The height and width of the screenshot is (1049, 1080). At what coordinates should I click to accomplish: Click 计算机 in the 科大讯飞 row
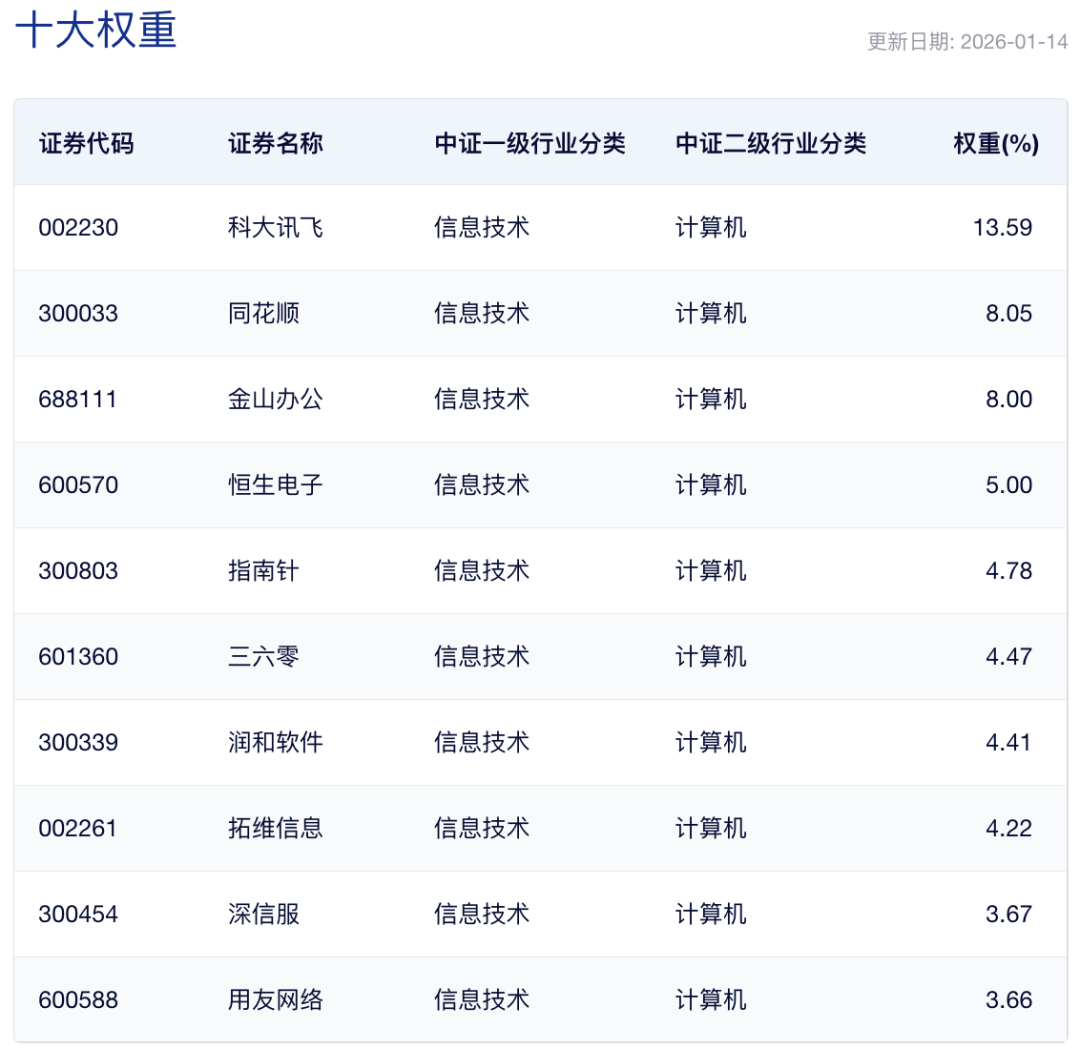tap(711, 227)
